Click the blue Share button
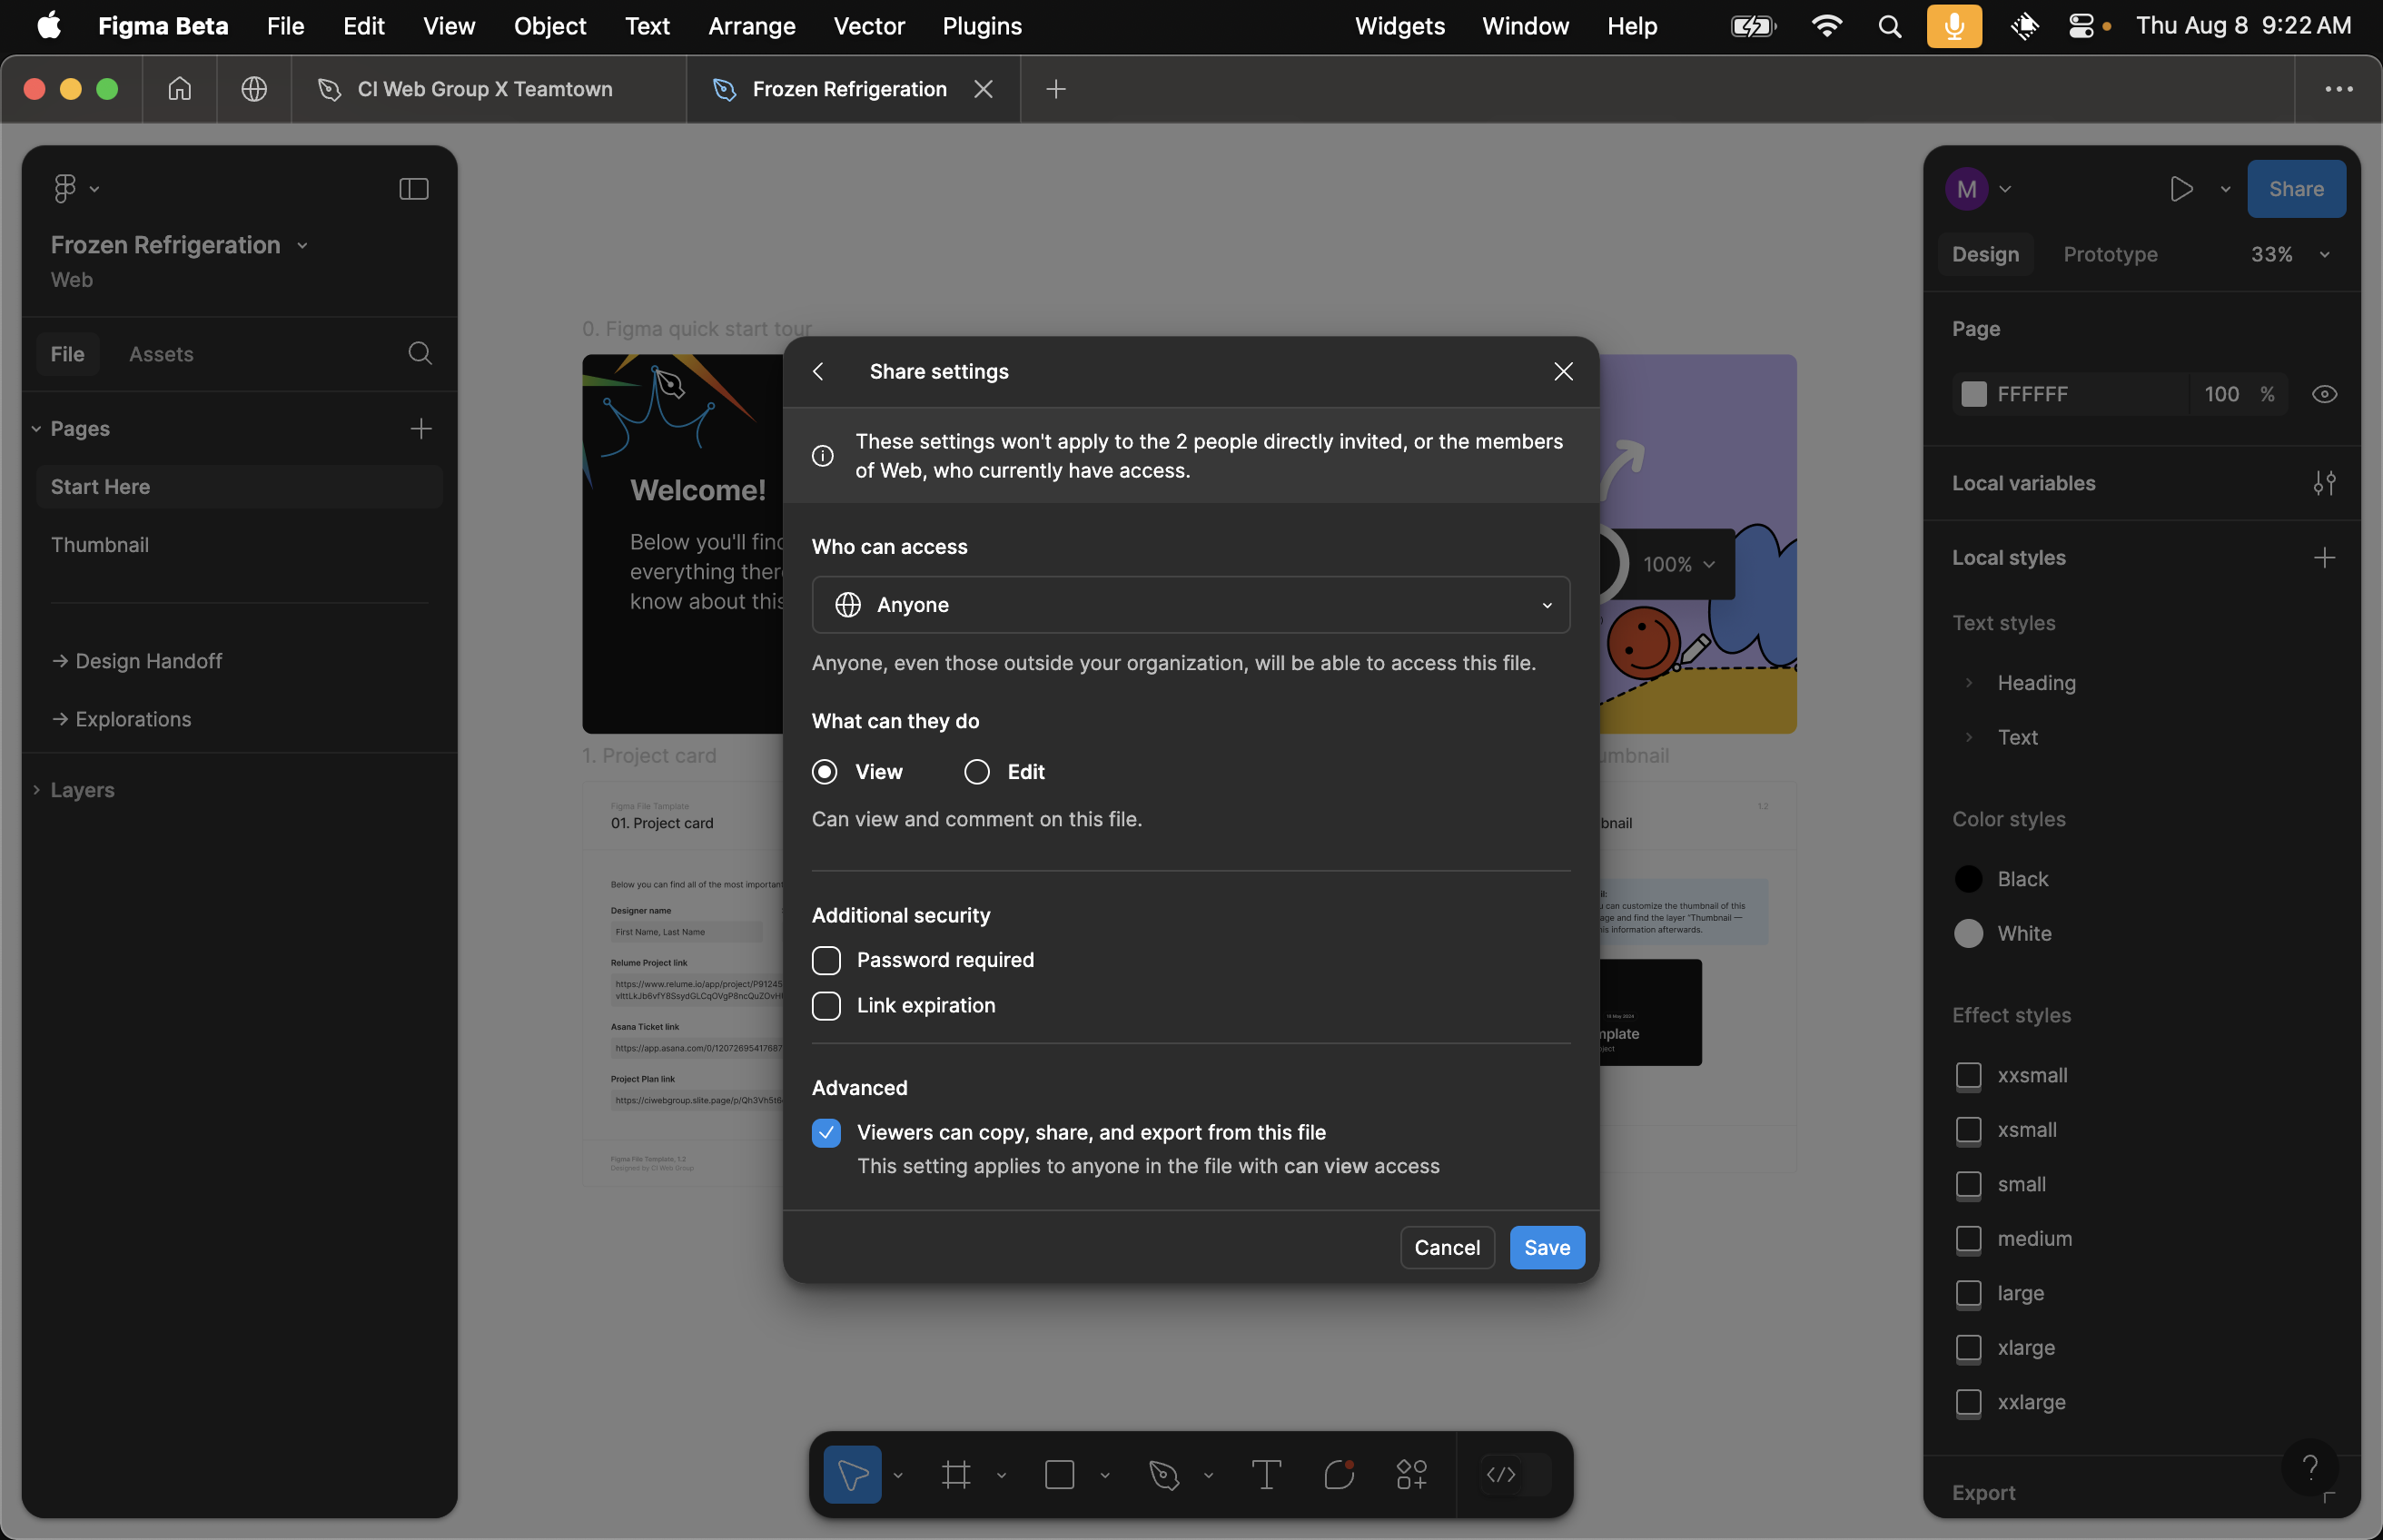 (x=2296, y=188)
